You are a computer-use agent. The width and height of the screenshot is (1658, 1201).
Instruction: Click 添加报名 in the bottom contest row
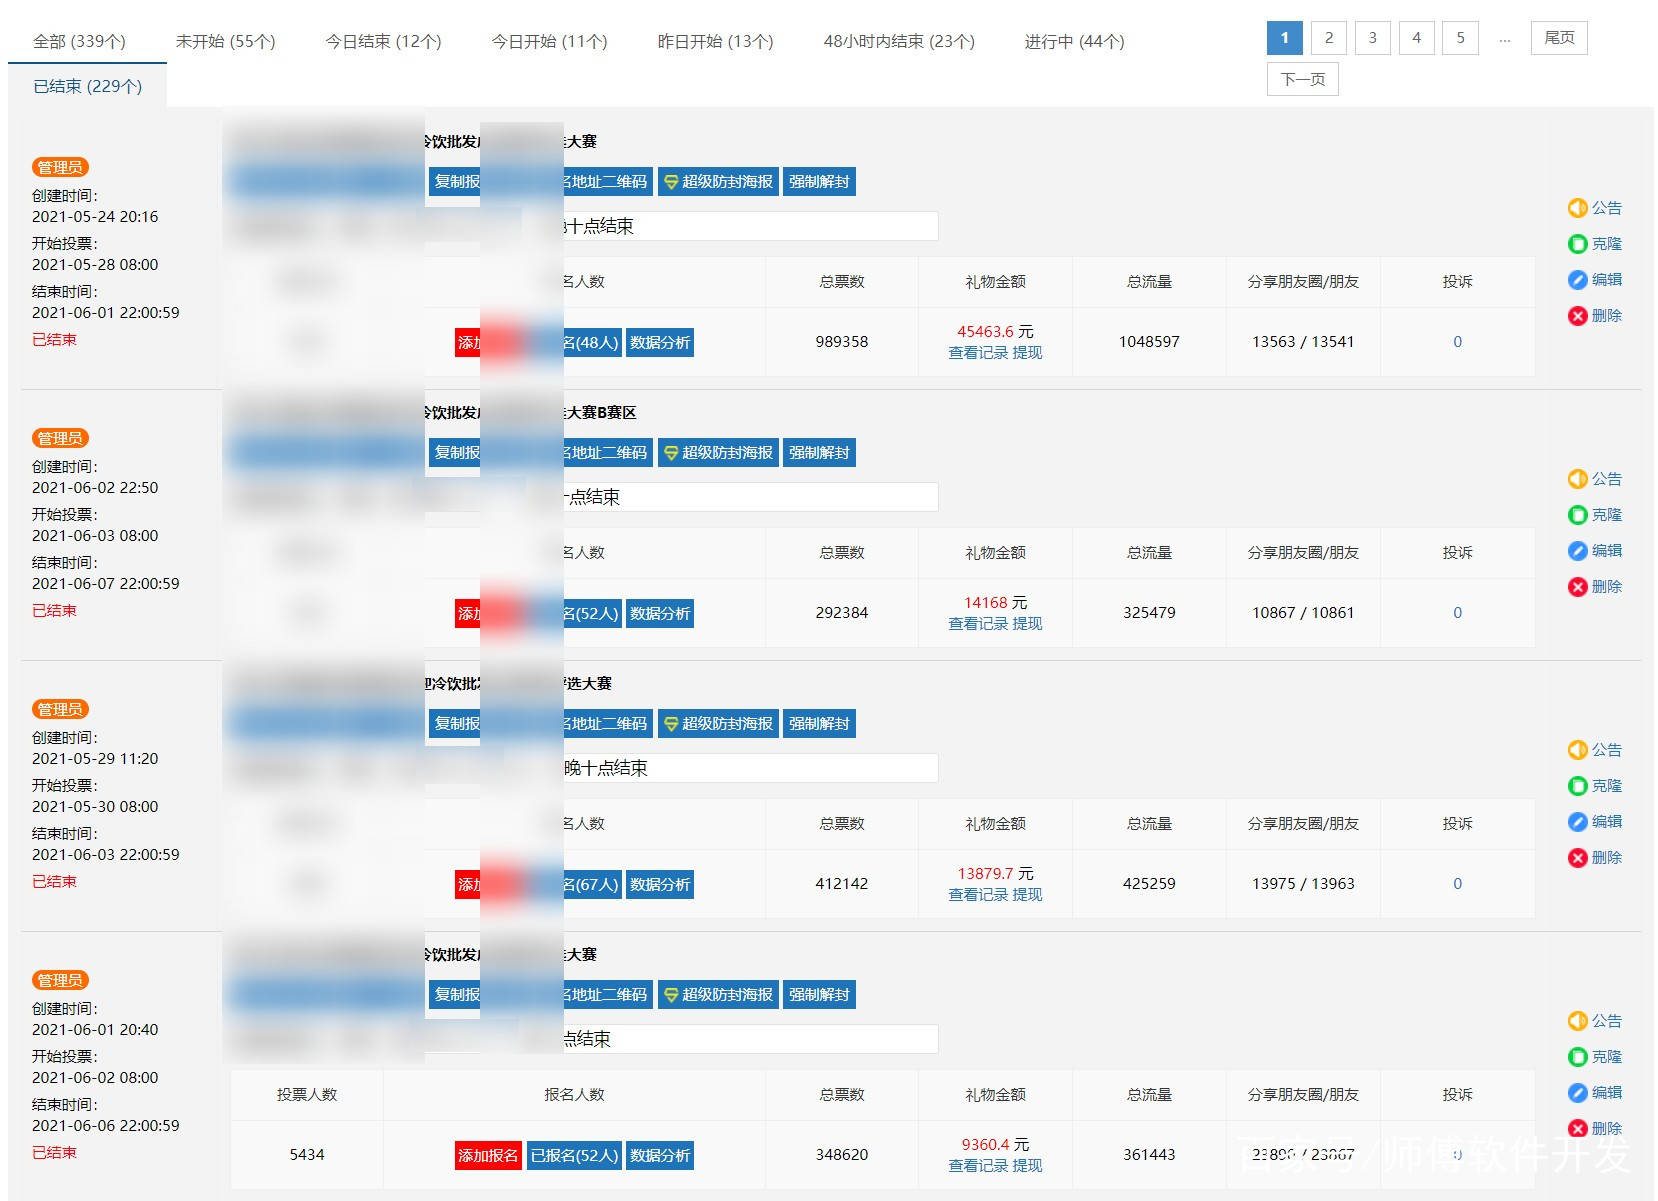click(488, 1156)
